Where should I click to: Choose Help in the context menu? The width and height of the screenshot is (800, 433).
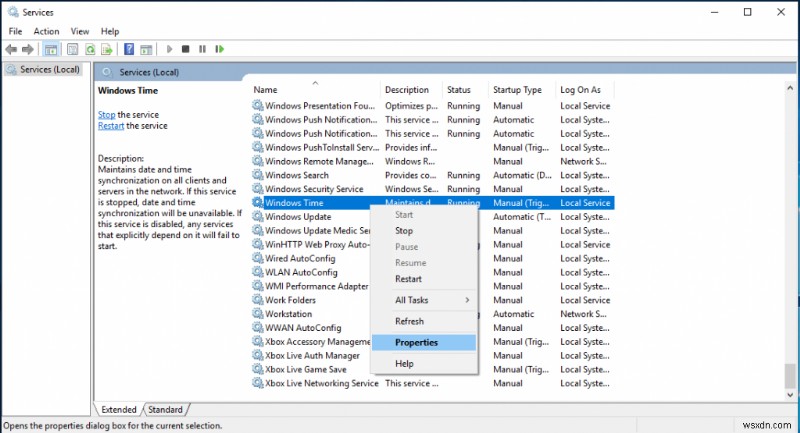pos(424,364)
